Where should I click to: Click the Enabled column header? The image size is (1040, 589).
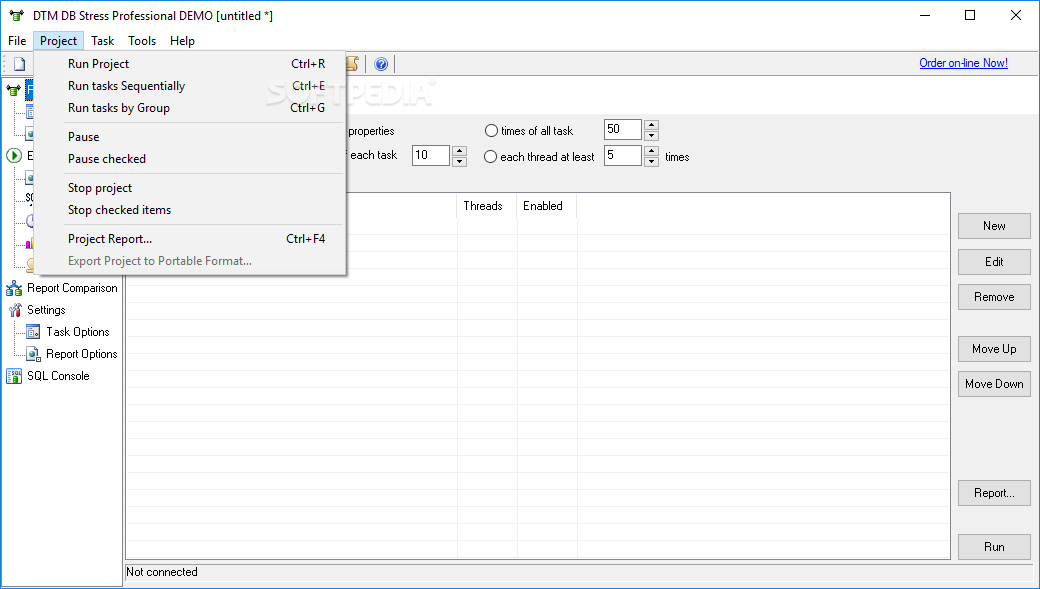tap(547, 206)
